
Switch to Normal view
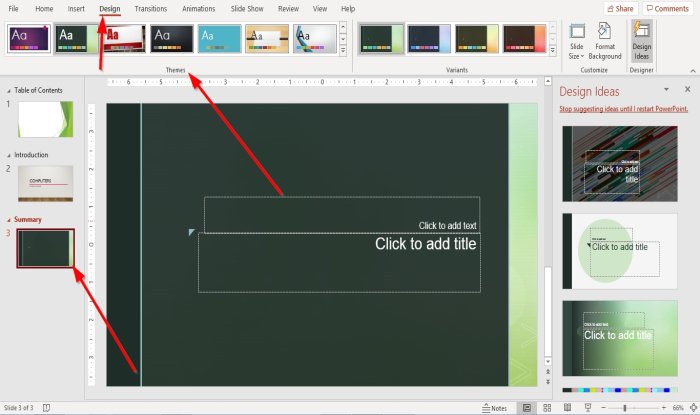pos(527,408)
